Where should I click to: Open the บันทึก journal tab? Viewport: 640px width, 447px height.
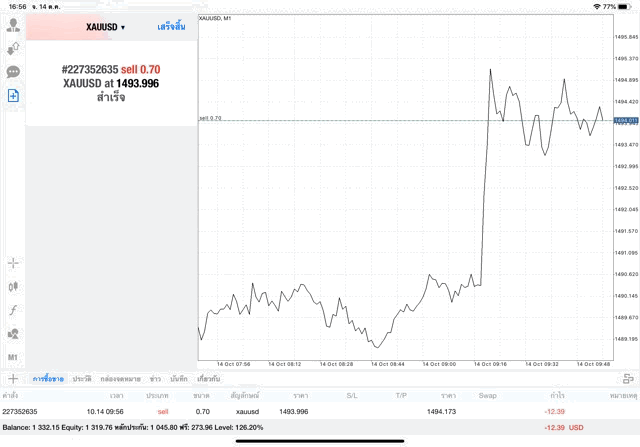(179, 379)
